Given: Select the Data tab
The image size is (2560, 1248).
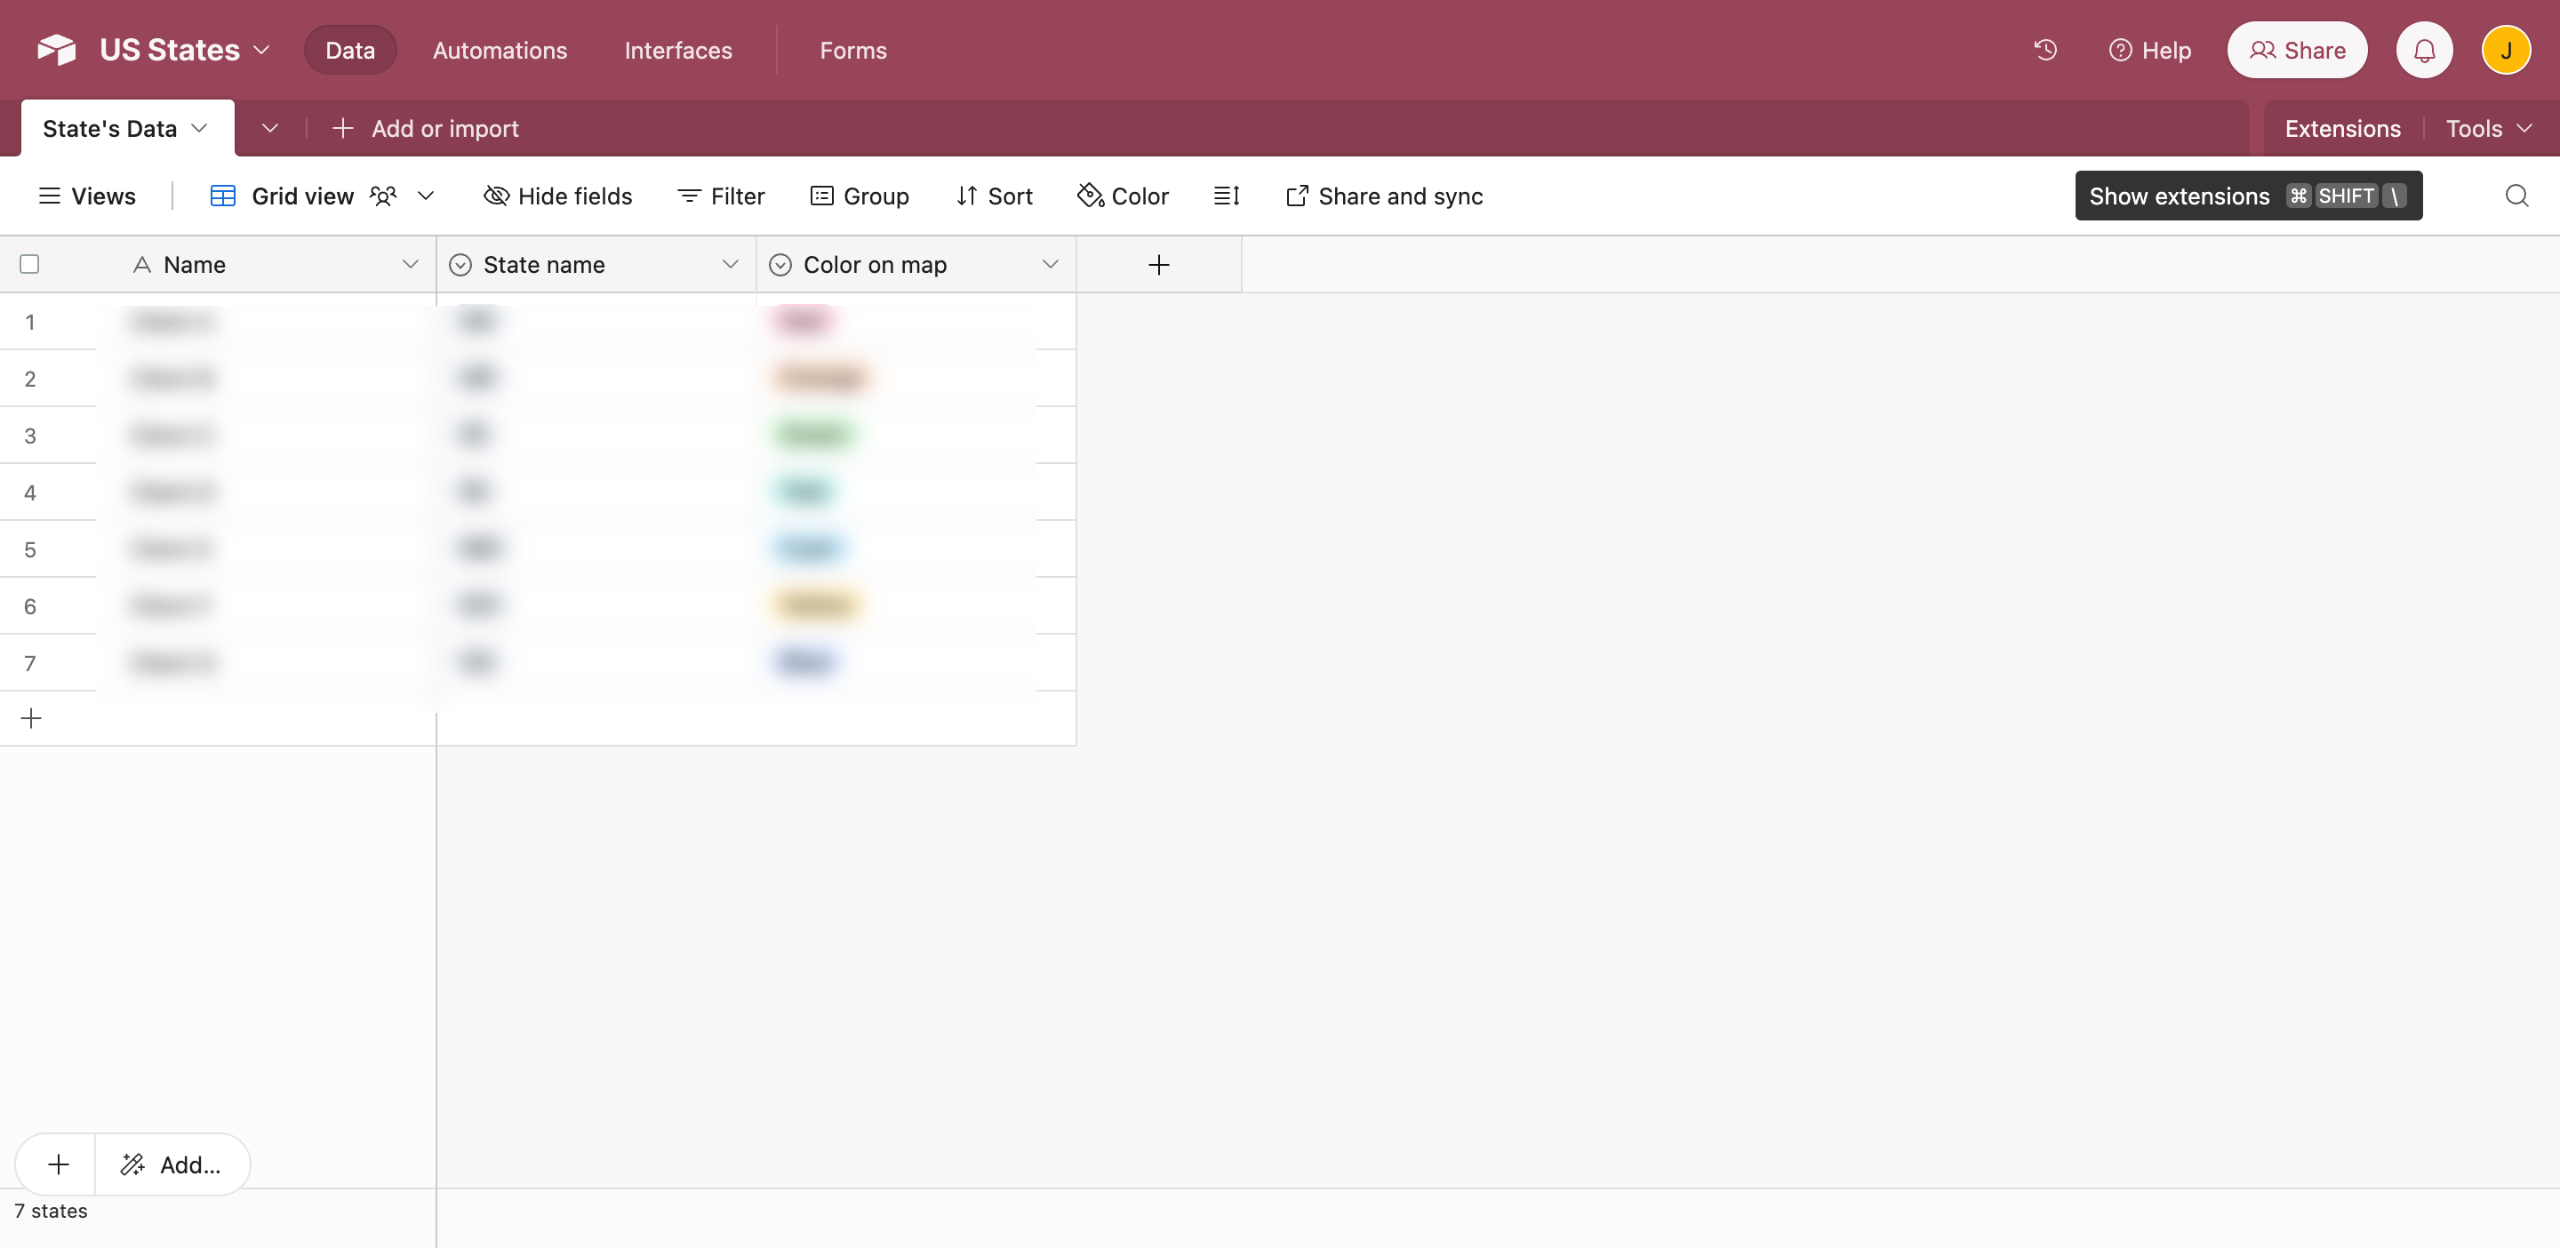Looking at the screenshot, I should [350, 50].
